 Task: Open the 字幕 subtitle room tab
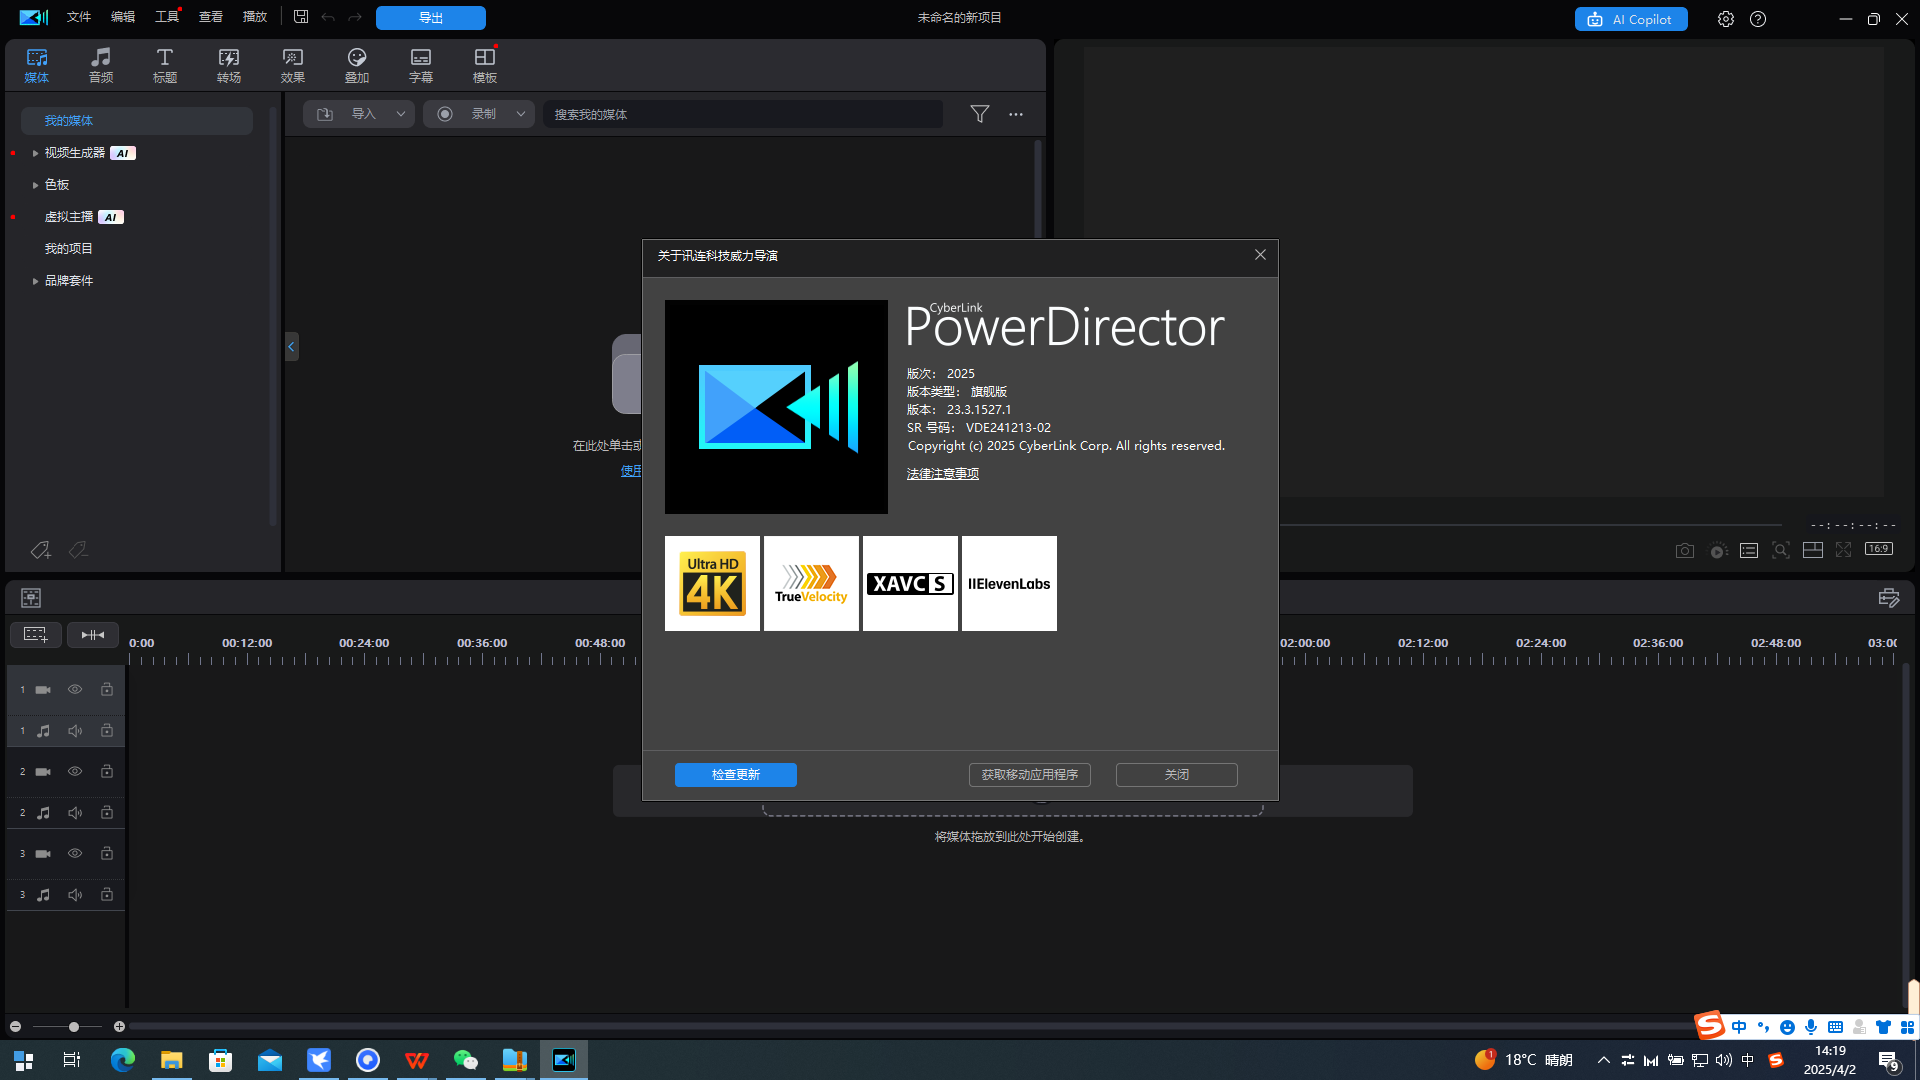pos(421,65)
